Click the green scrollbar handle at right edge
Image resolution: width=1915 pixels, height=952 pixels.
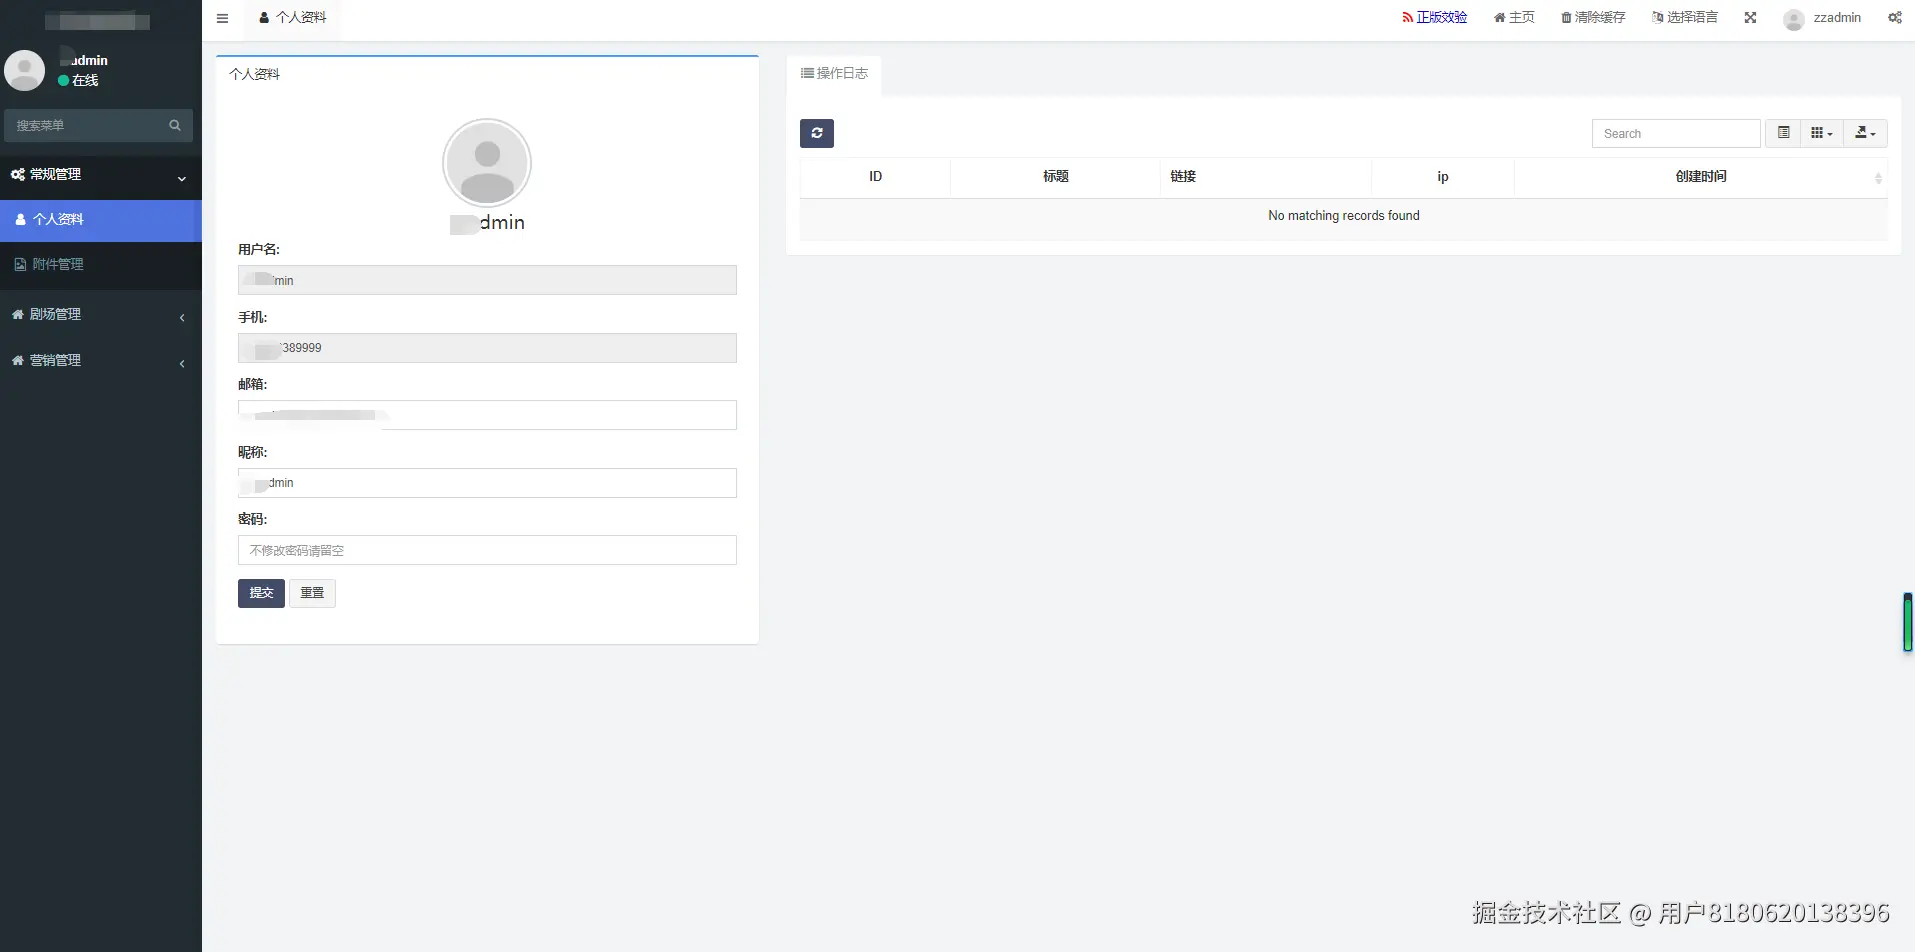(x=1908, y=622)
